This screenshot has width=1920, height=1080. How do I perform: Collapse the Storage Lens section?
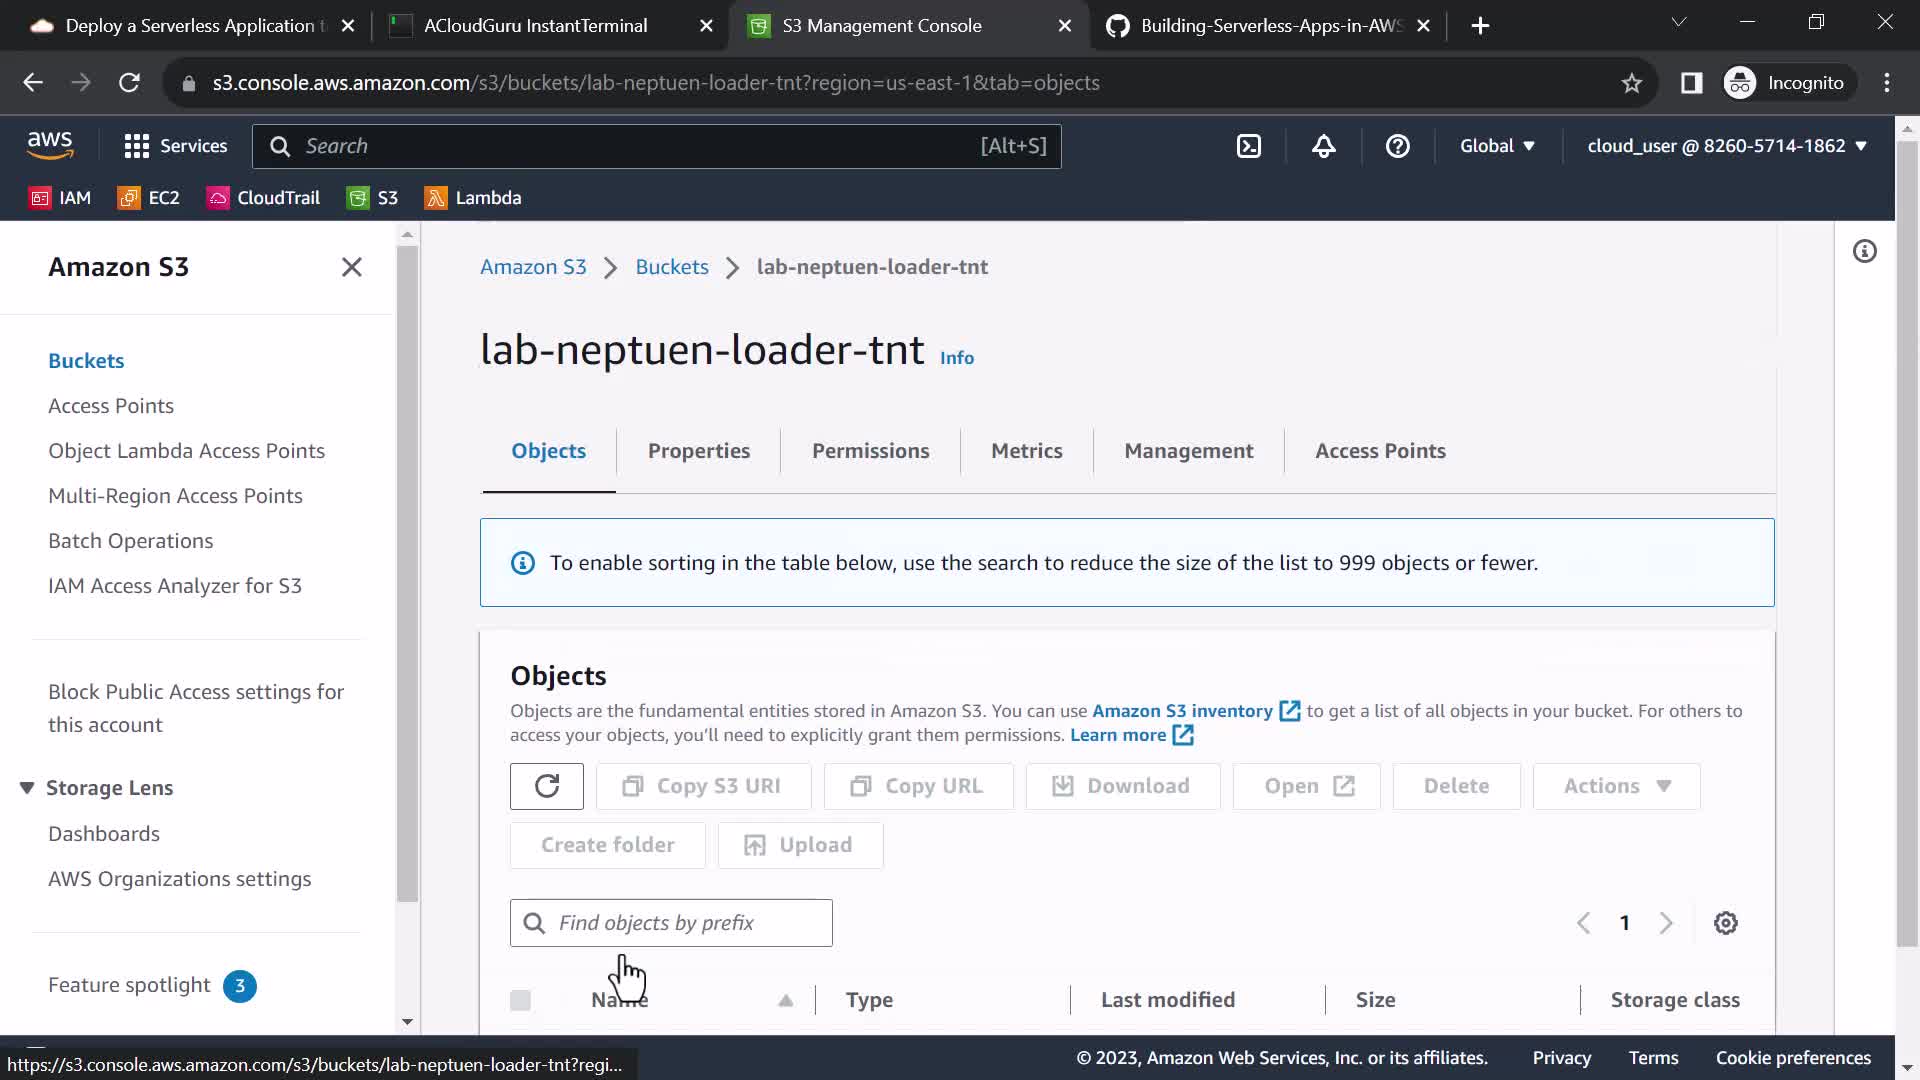[x=27, y=788]
